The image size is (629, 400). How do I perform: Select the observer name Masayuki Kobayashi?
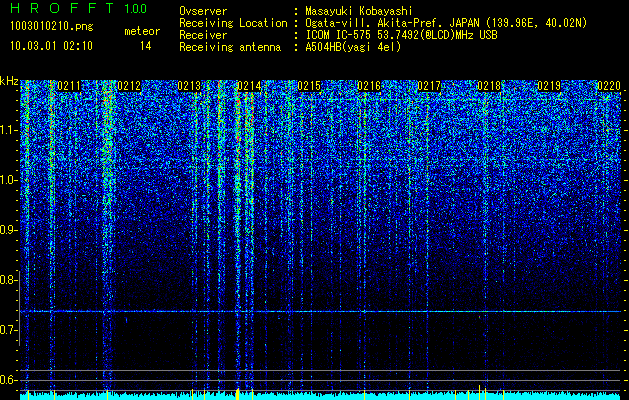tap(359, 11)
